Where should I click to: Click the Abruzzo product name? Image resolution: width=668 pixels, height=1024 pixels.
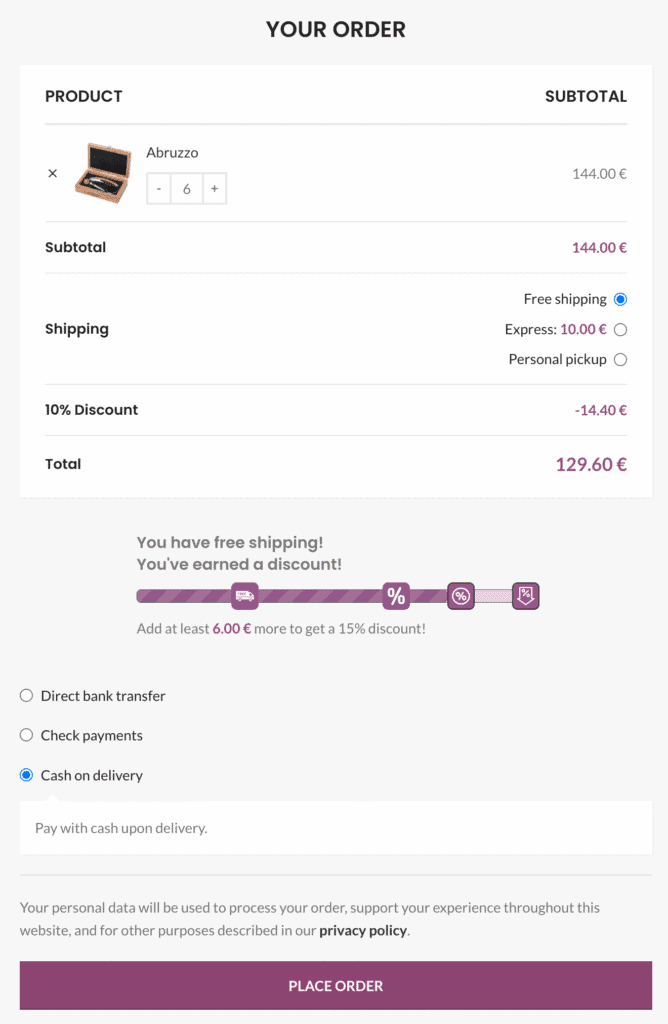172,153
